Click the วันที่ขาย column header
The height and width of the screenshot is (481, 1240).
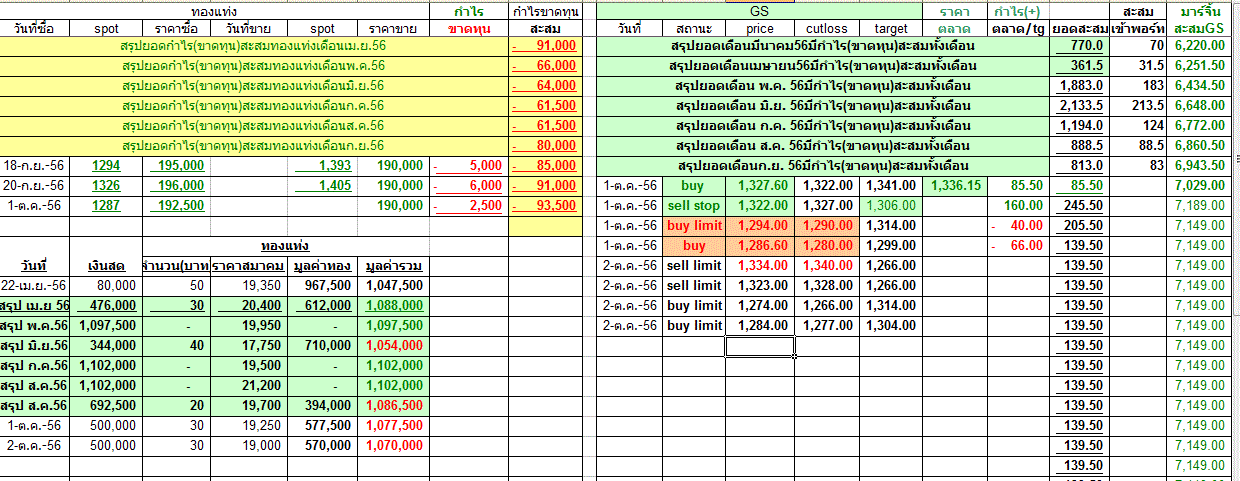click(x=249, y=29)
